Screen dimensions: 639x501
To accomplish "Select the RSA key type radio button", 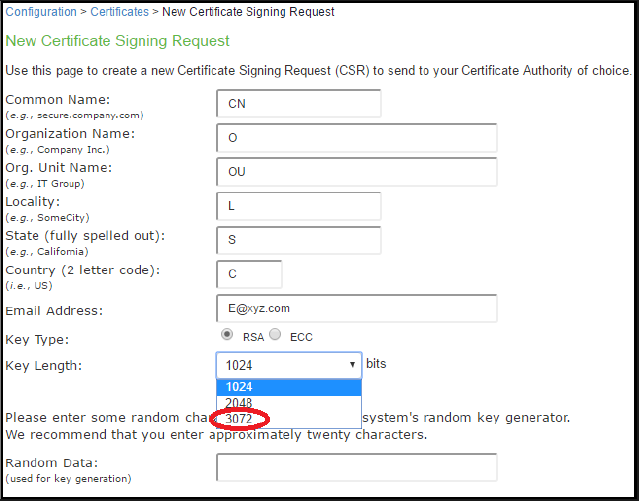I will [227, 334].
